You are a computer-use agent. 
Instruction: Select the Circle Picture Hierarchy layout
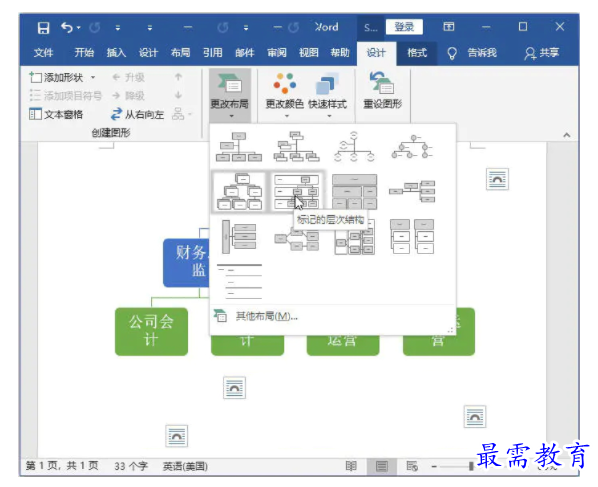pos(412,146)
